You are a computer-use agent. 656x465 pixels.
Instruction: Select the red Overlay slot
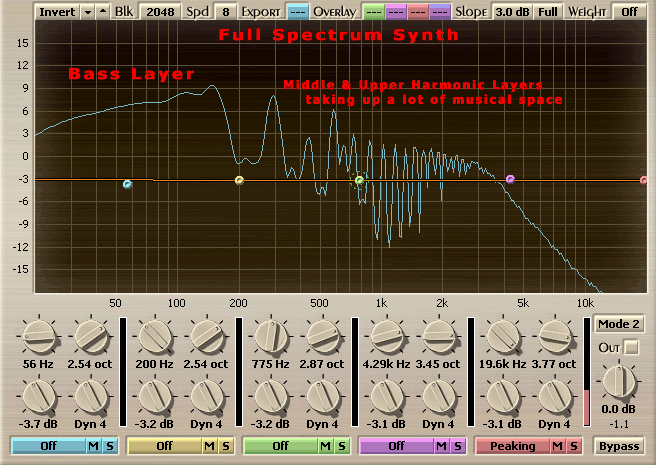(418, 12)
